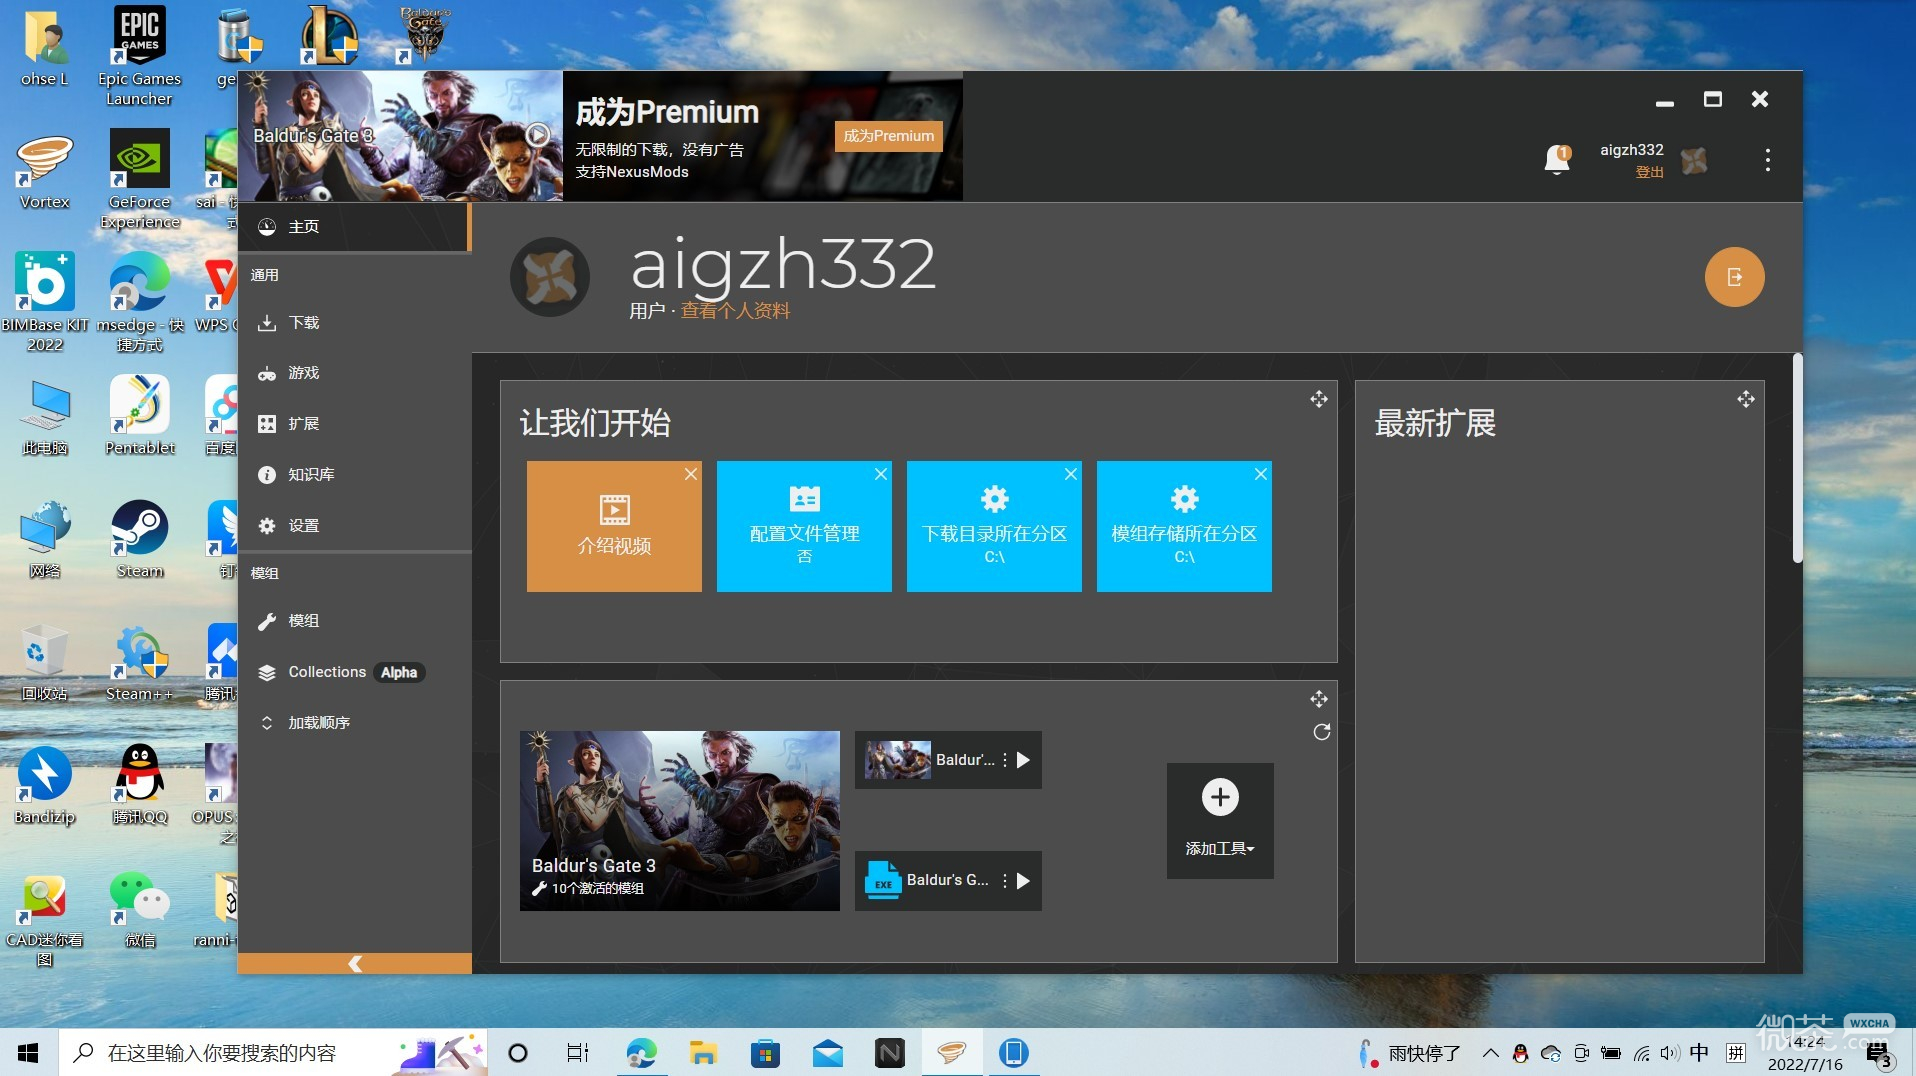Open 查看个人资料 profile link
Image resolution: width=1916 pixels, height=1076 pixels.
pyautogui.click(x=735, y=311)
